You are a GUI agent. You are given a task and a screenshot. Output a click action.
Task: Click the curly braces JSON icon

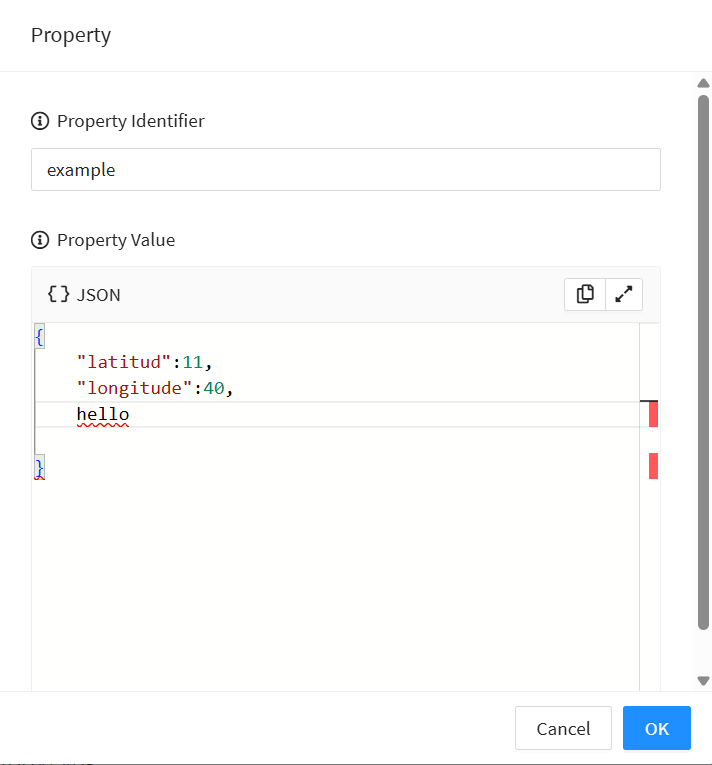[x=59, y=295]
